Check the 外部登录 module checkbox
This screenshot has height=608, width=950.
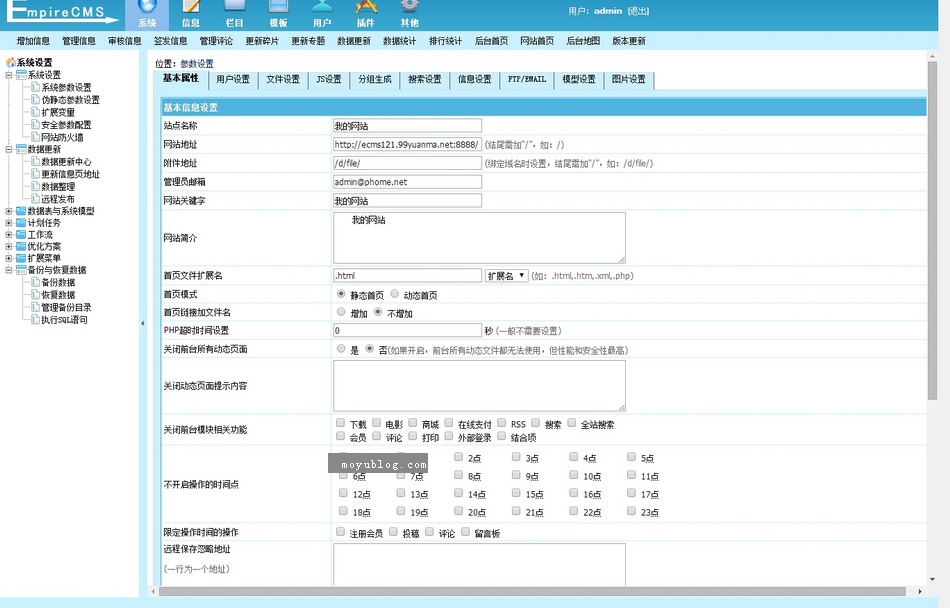click(449, 436)
